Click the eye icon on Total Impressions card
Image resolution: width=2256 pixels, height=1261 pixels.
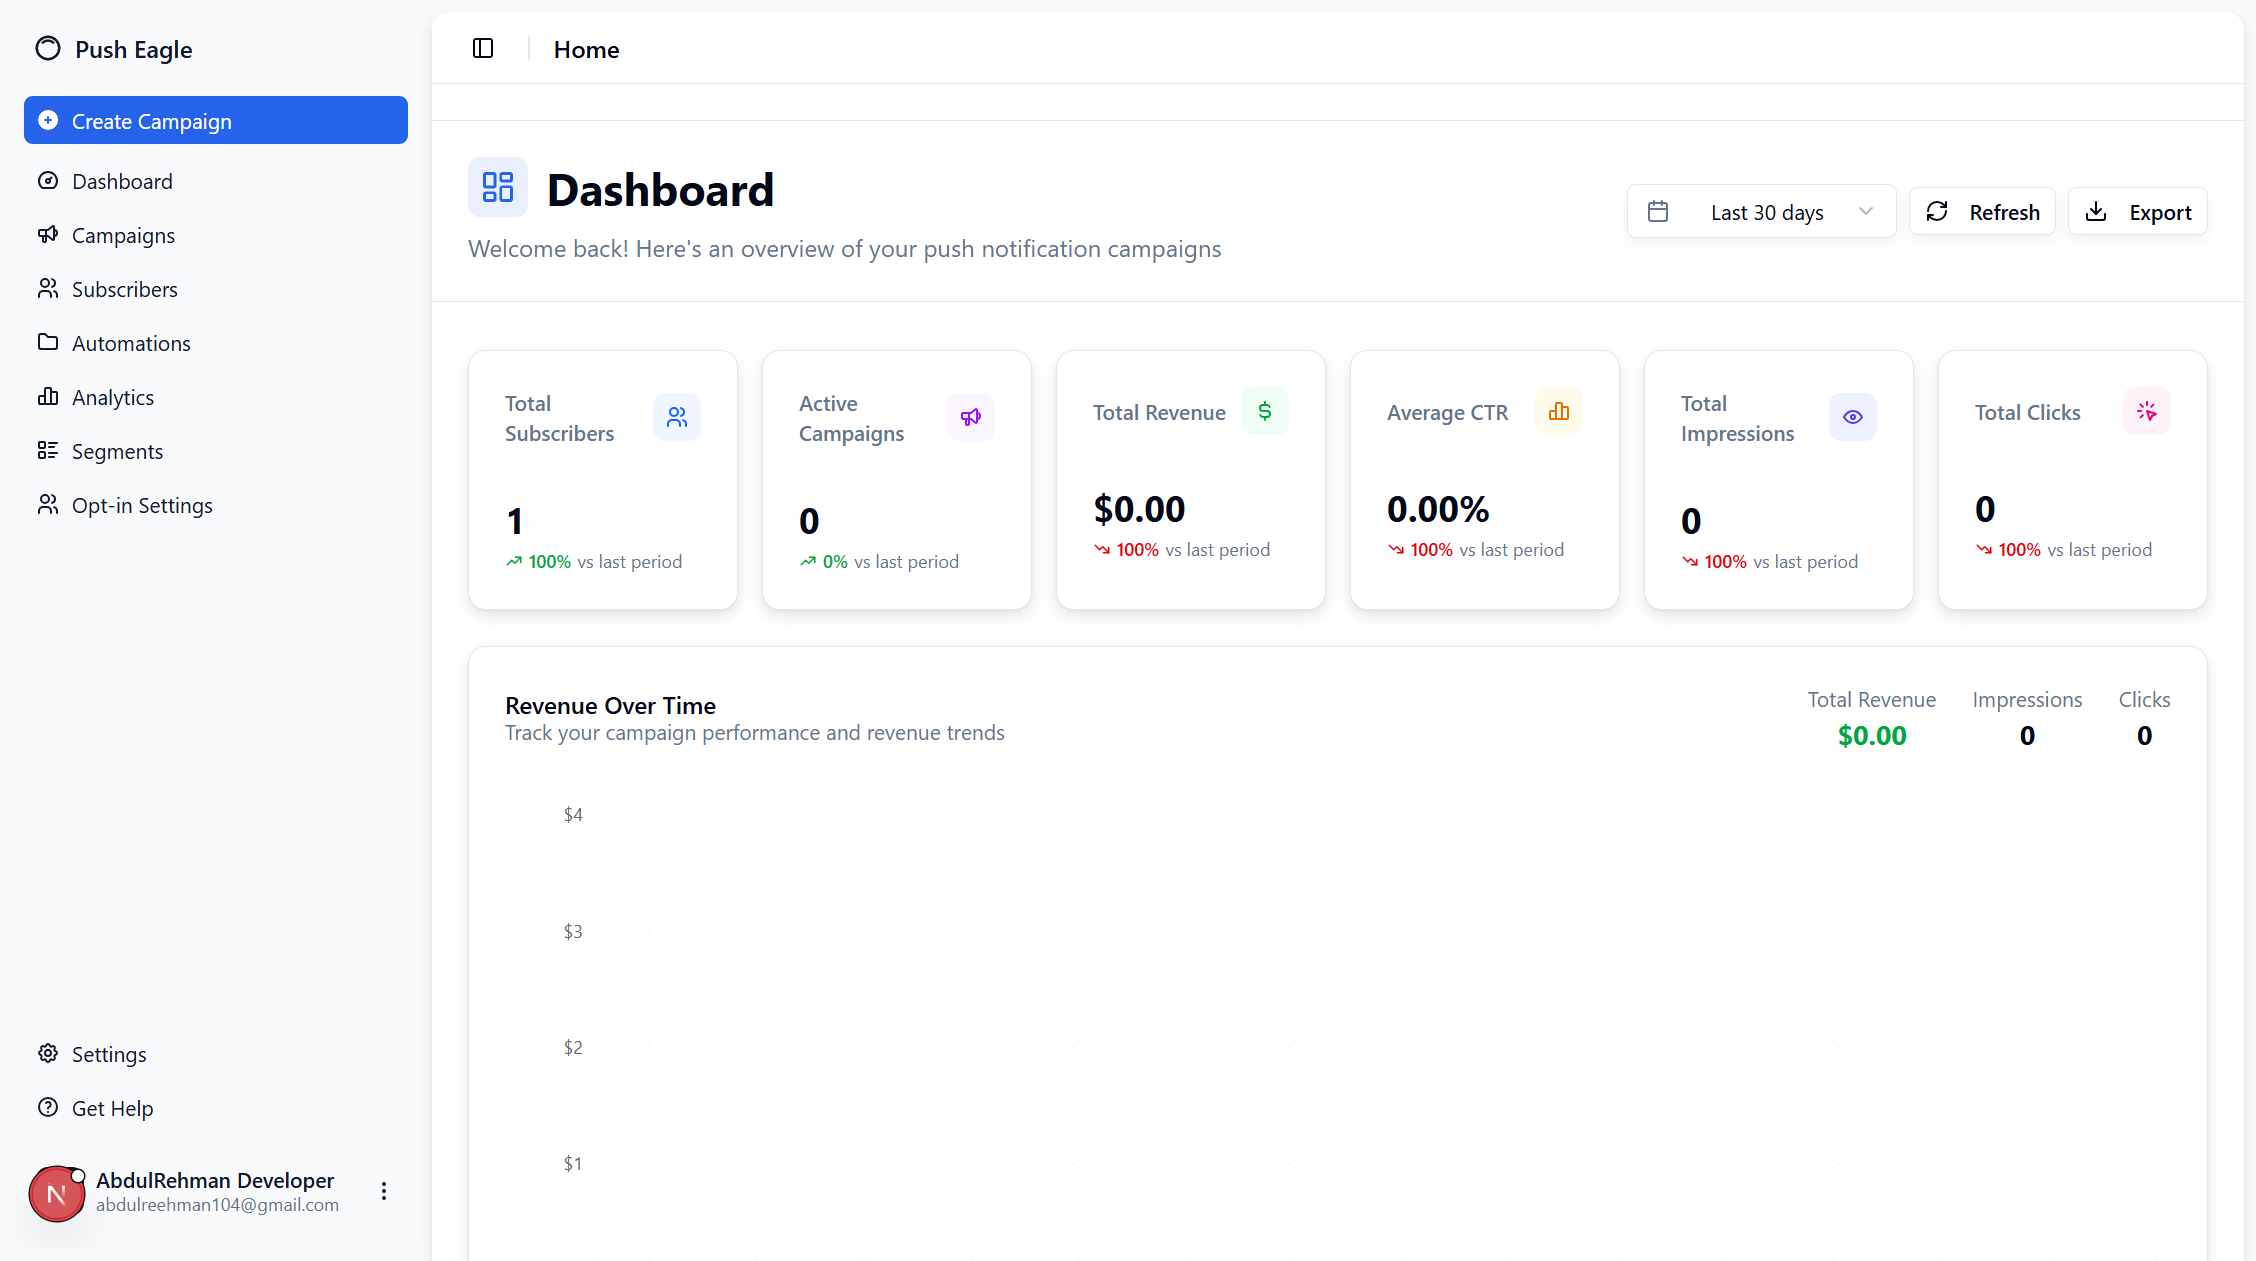click(1853, 417)
